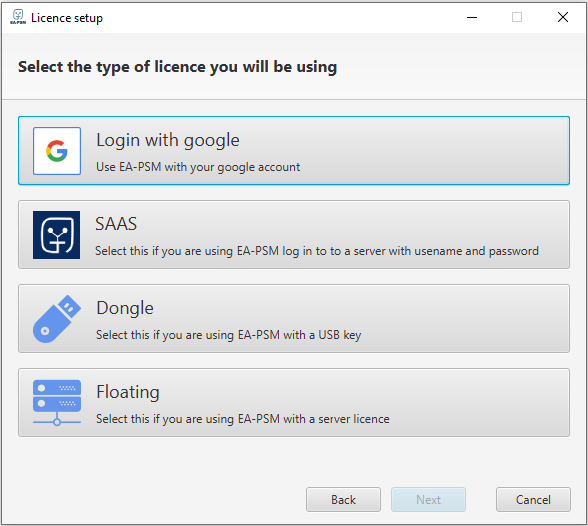Click the floating server icon
The image size is (588, 526).
click(57, 403)
